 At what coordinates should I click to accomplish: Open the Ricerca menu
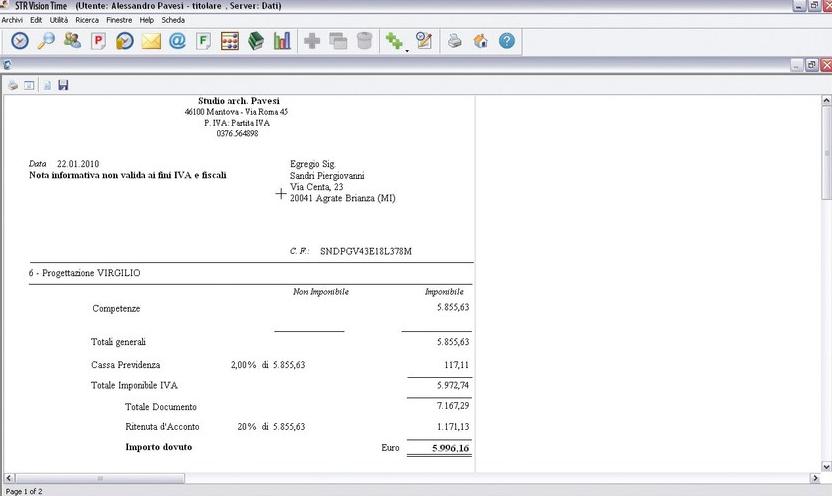pos(87,20)
